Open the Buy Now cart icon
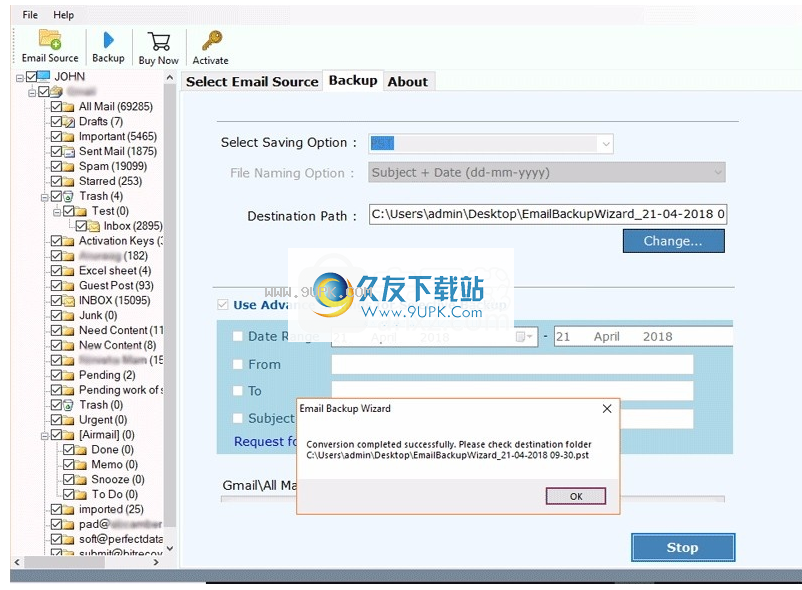802x590 pixels. pyautogui.click(x=159, y=41)
